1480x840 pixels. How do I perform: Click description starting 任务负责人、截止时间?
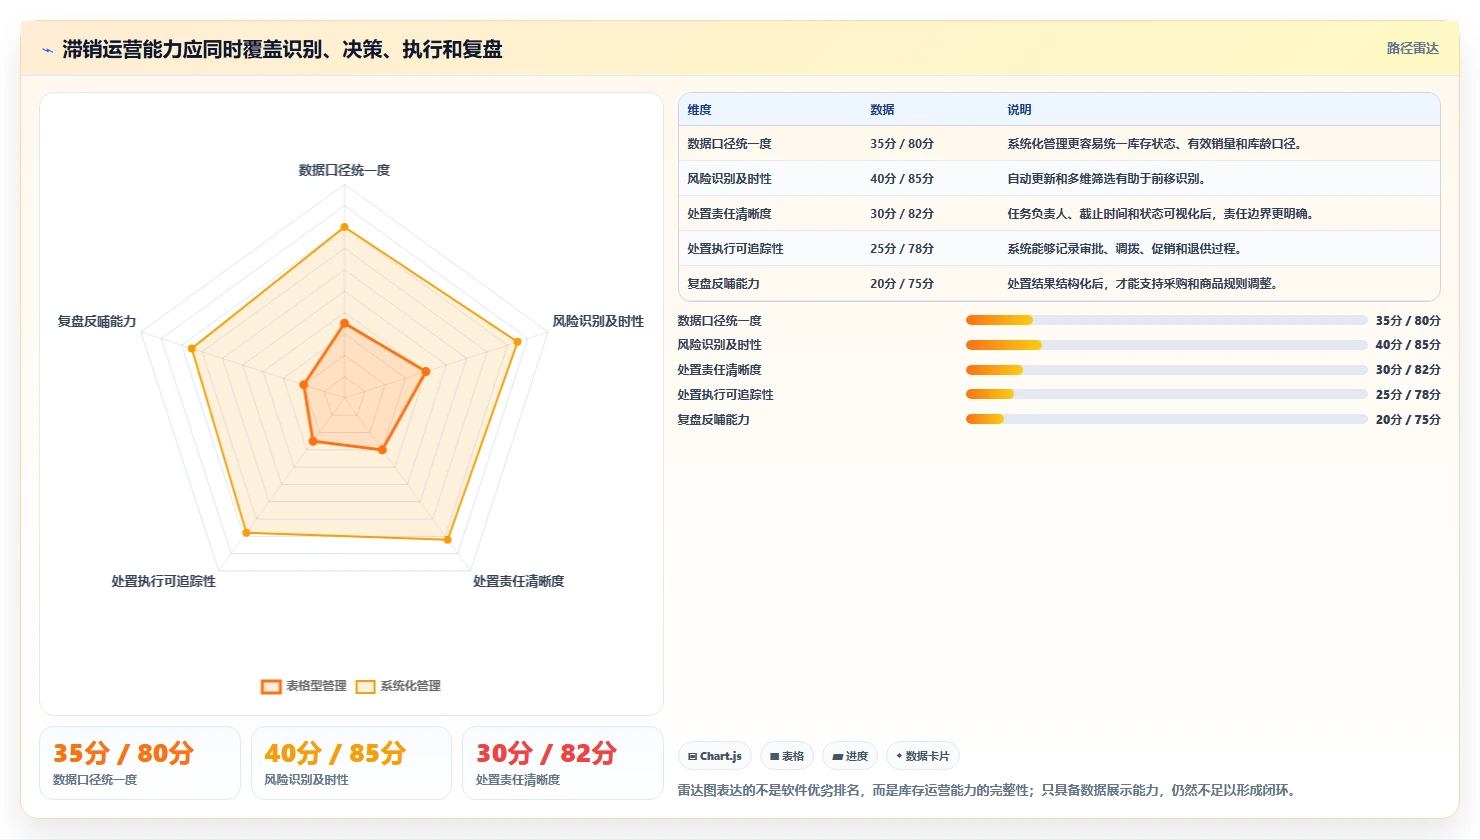1162,214
